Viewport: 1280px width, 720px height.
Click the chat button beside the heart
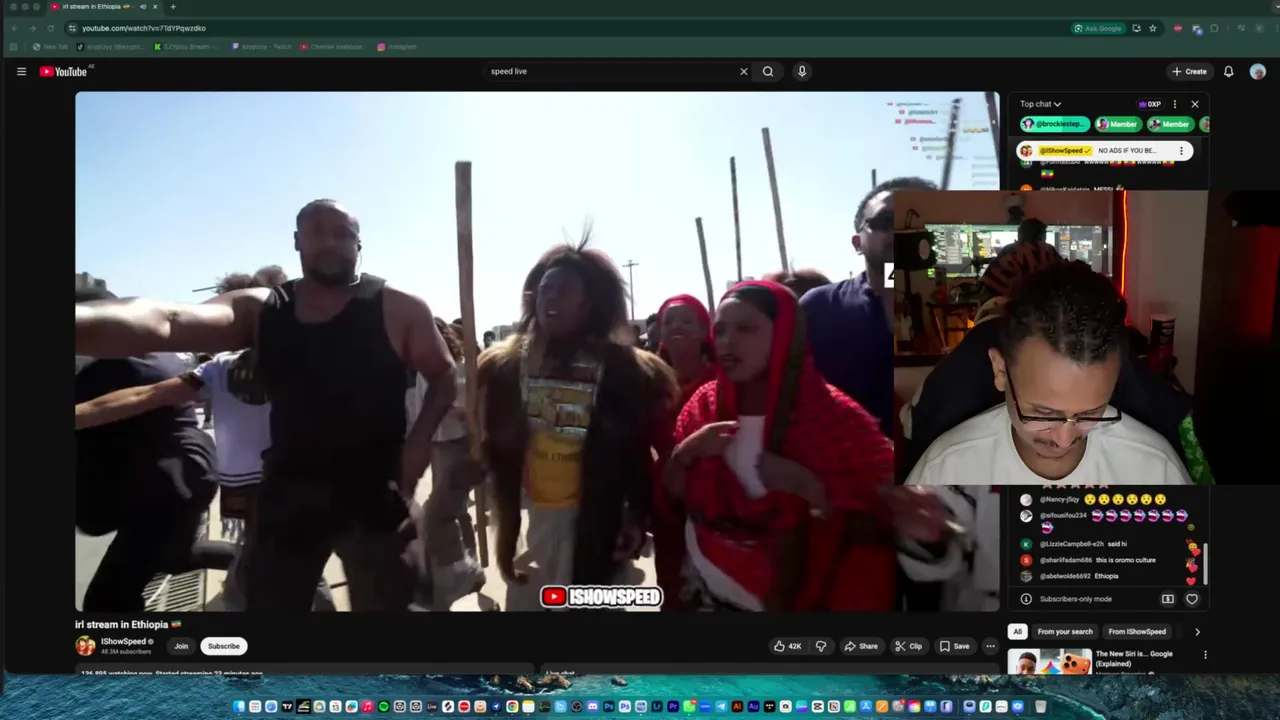pos(1167,599)
